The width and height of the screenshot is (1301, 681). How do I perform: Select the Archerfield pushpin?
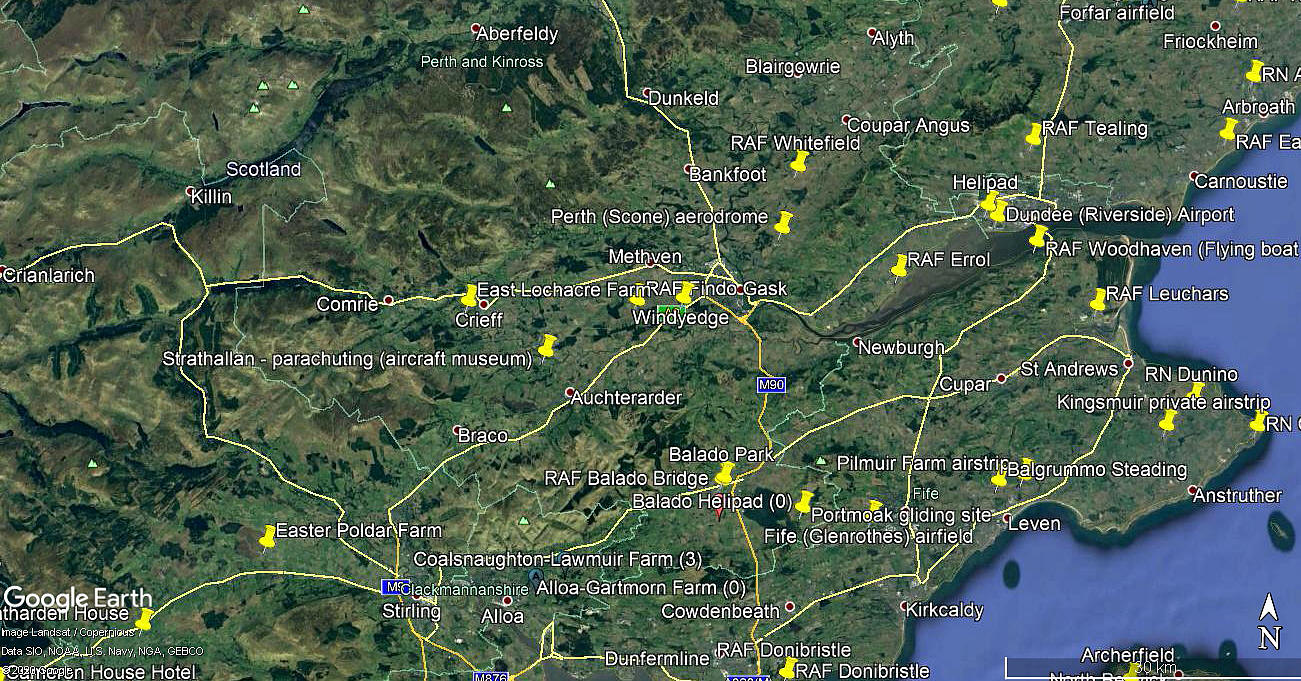(1133, 672)
